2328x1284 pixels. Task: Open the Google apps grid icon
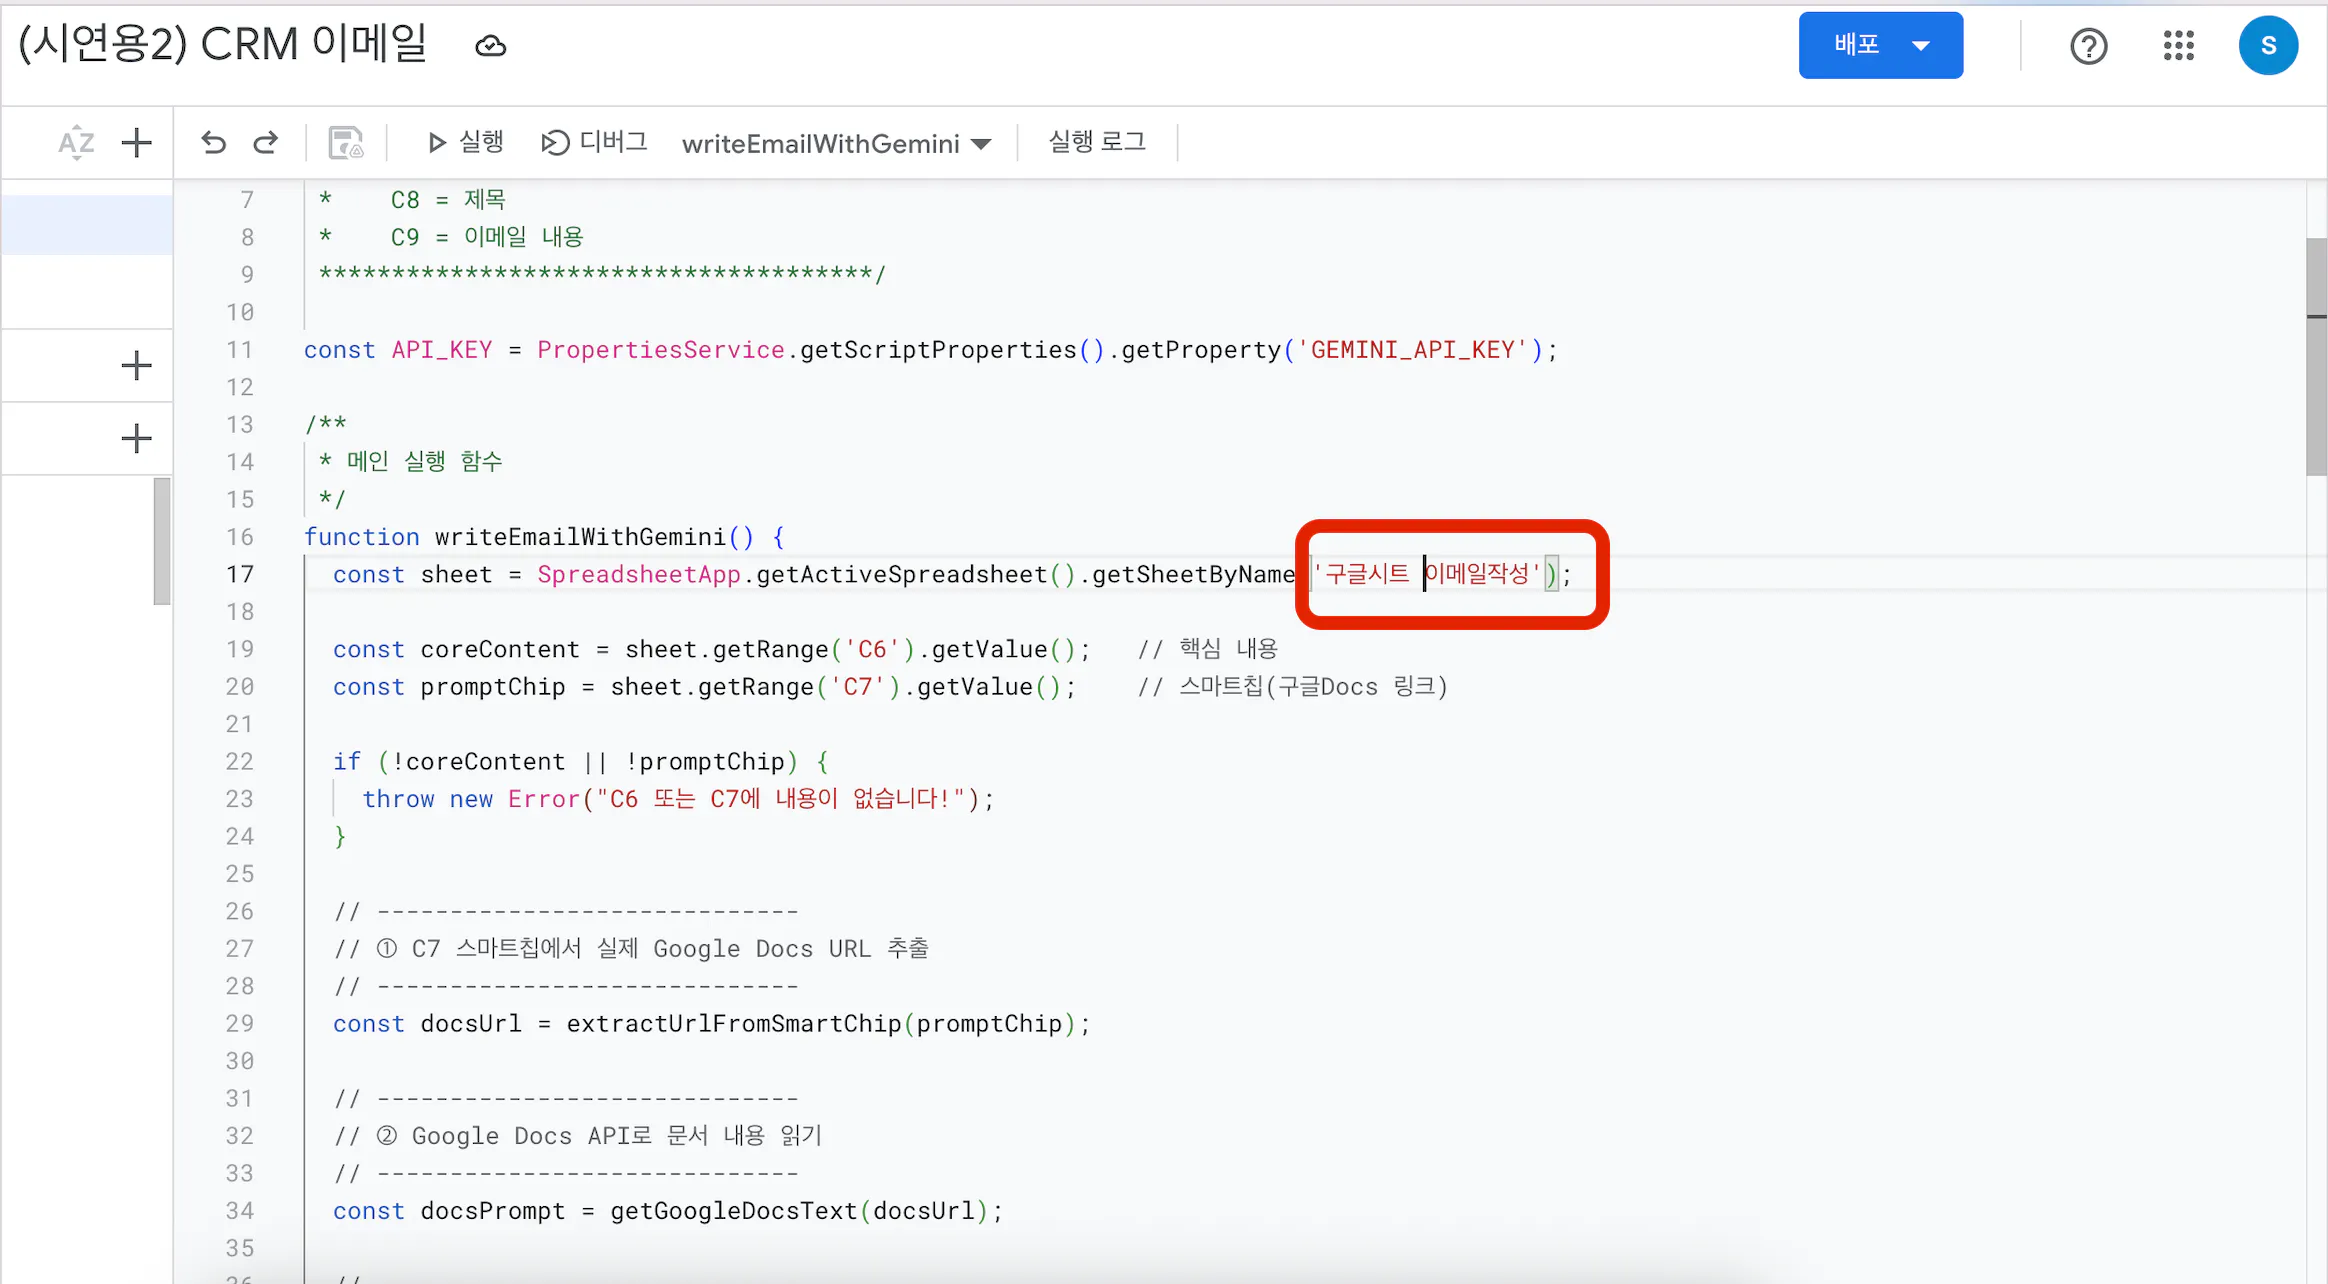2178,46
